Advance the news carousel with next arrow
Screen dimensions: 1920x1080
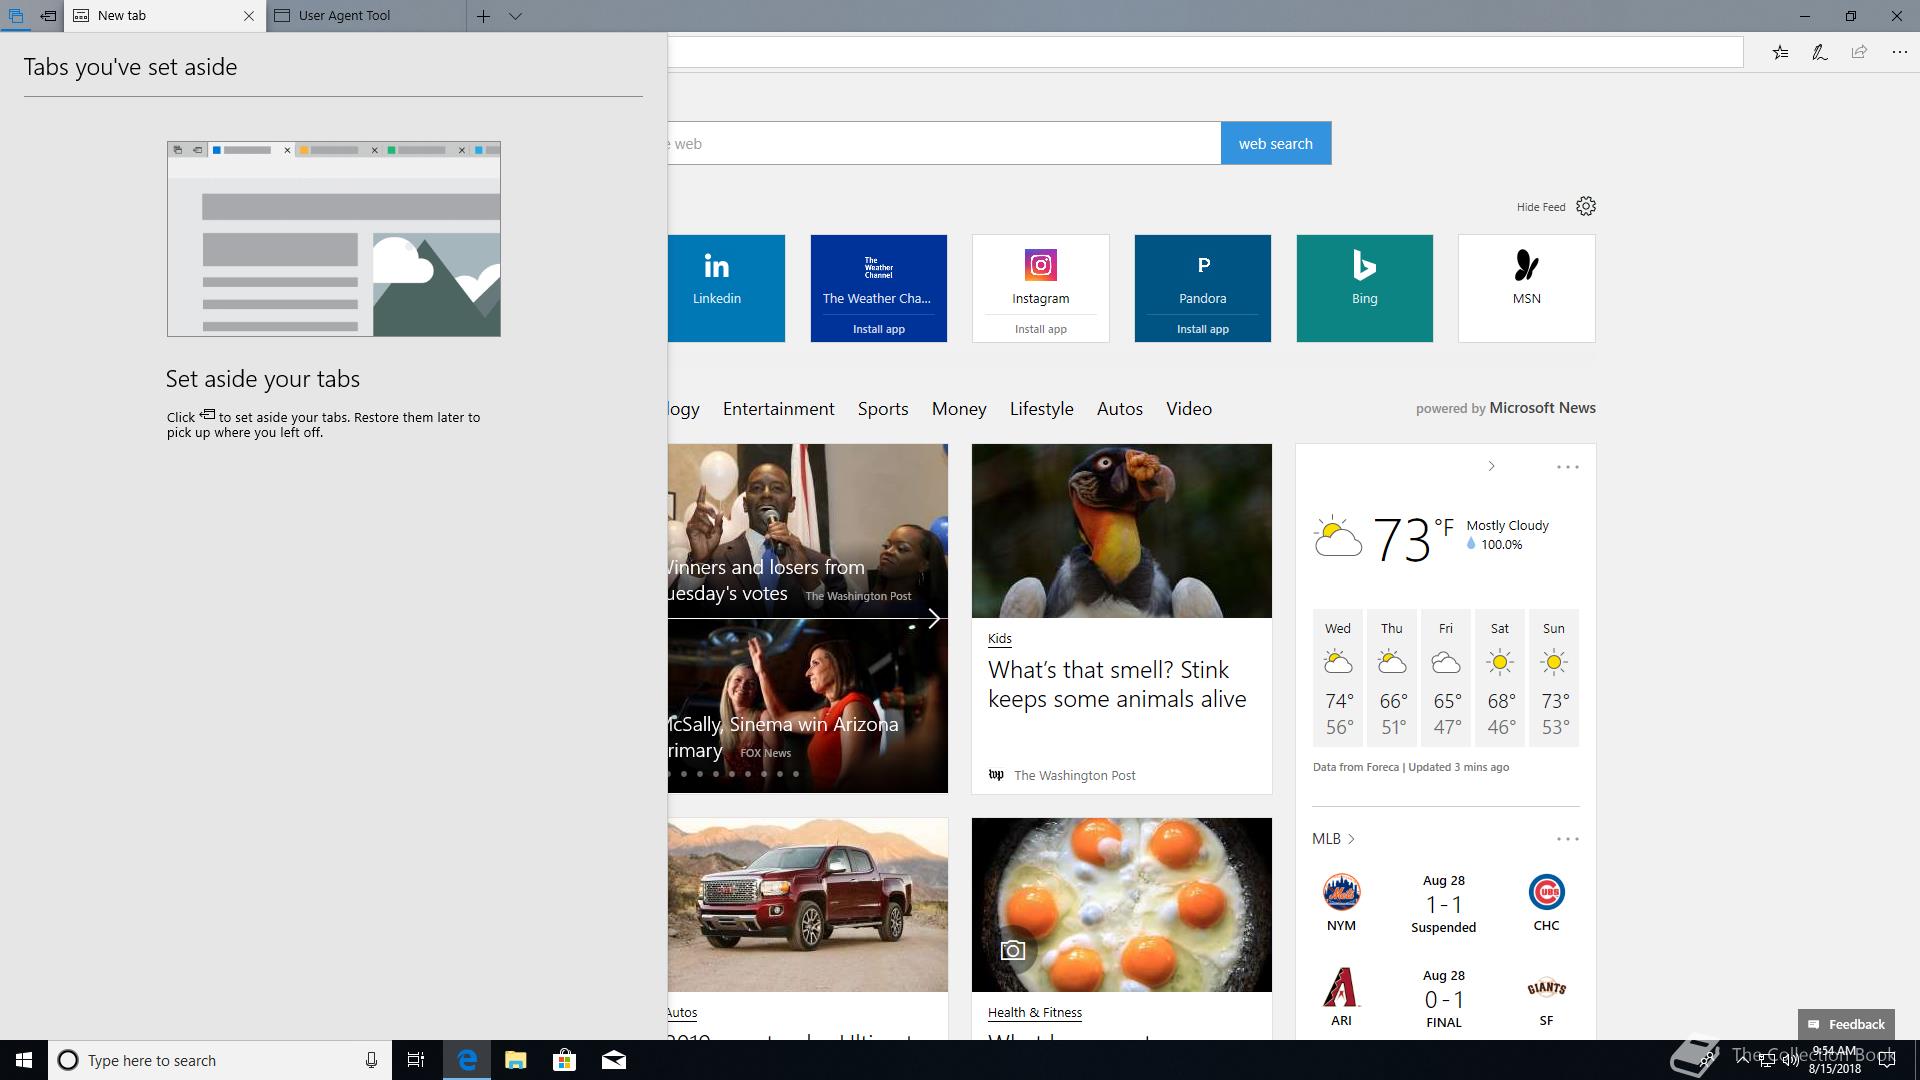(933, 619)
